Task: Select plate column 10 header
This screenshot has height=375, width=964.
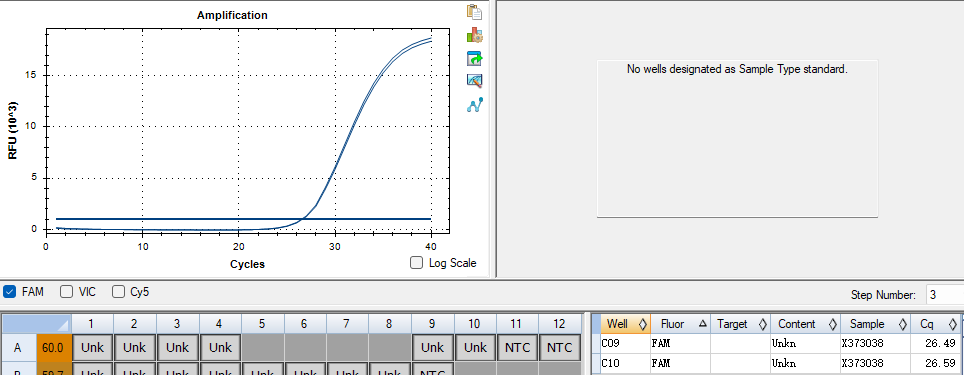Action: coord(475,324)
